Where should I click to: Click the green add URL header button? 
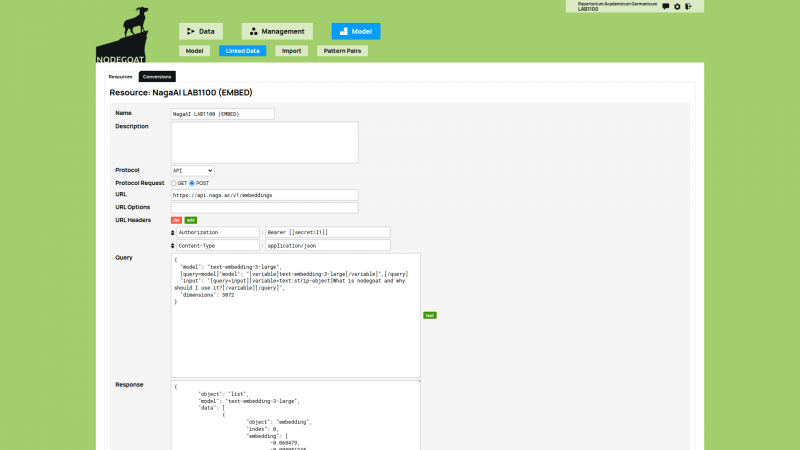point(190,219)
